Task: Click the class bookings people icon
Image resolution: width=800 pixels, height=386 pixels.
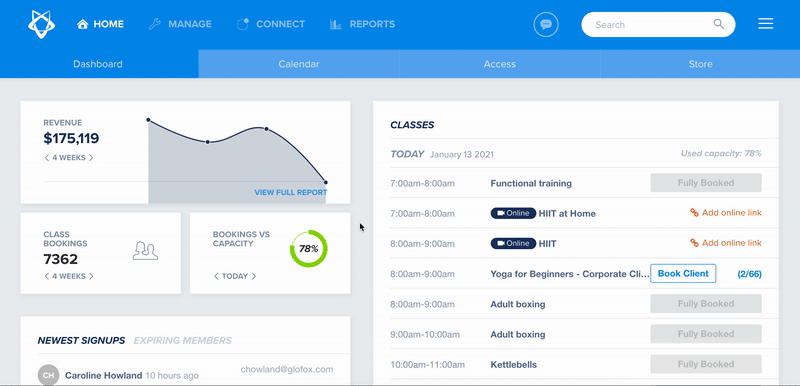Action: pos(145,250)
